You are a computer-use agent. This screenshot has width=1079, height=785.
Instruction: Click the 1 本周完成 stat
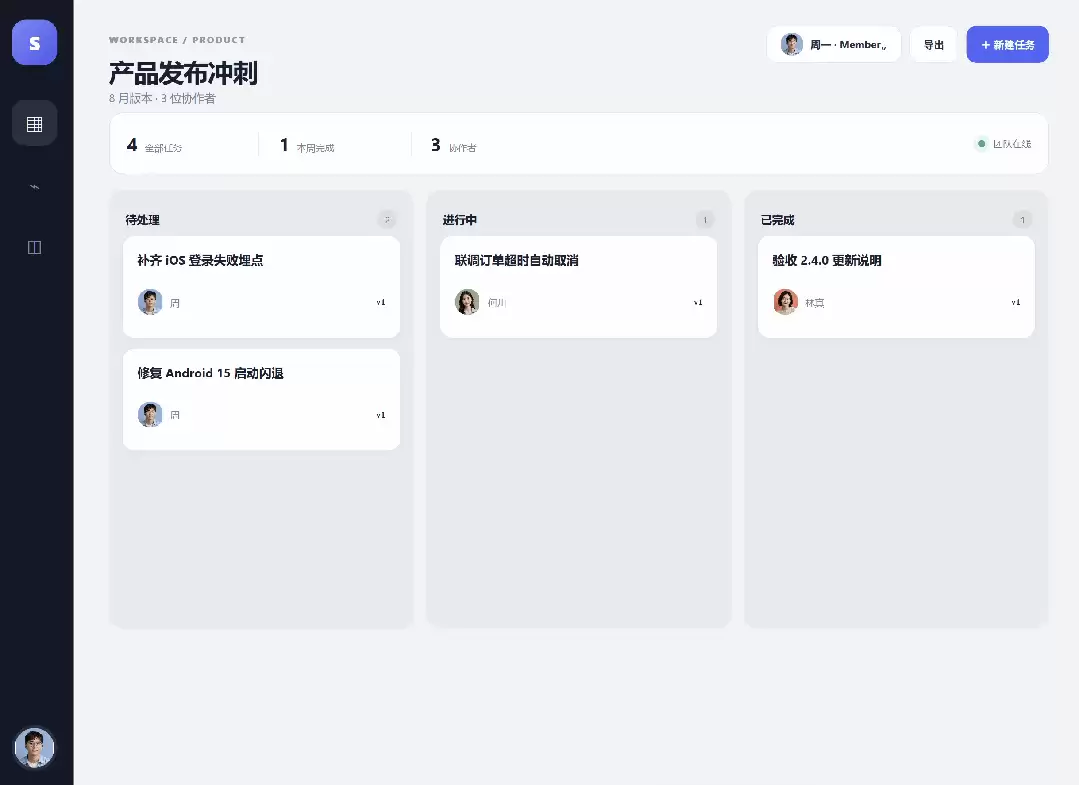pyautogui.click(x=307, y=145)
